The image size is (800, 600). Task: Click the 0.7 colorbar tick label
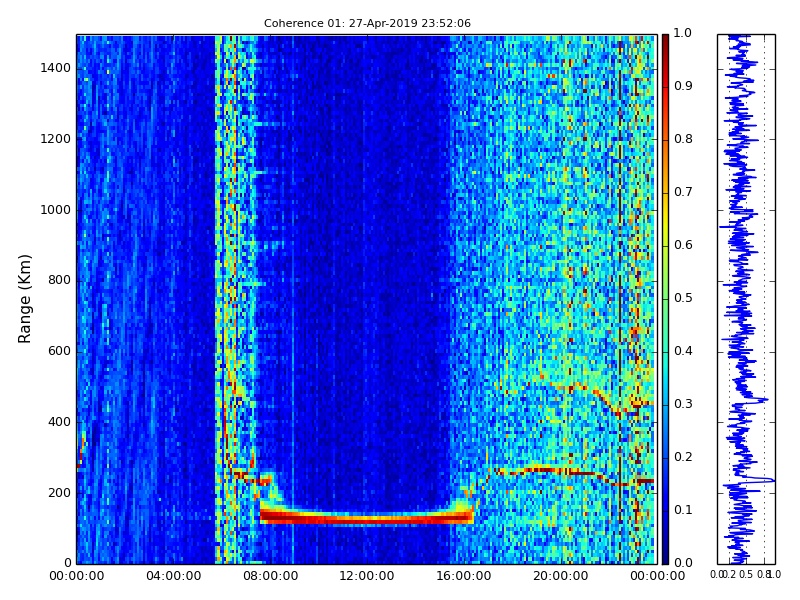point(683,192)
